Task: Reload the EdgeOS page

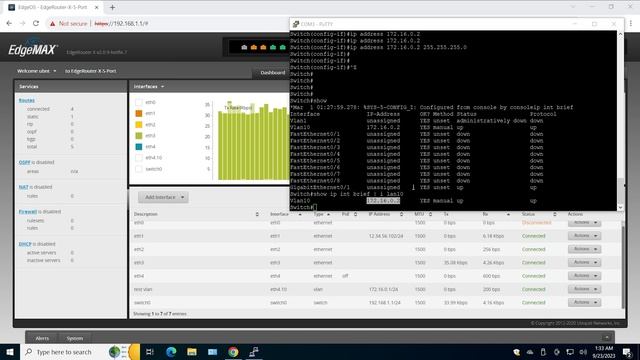Action: tap(36, 23)
